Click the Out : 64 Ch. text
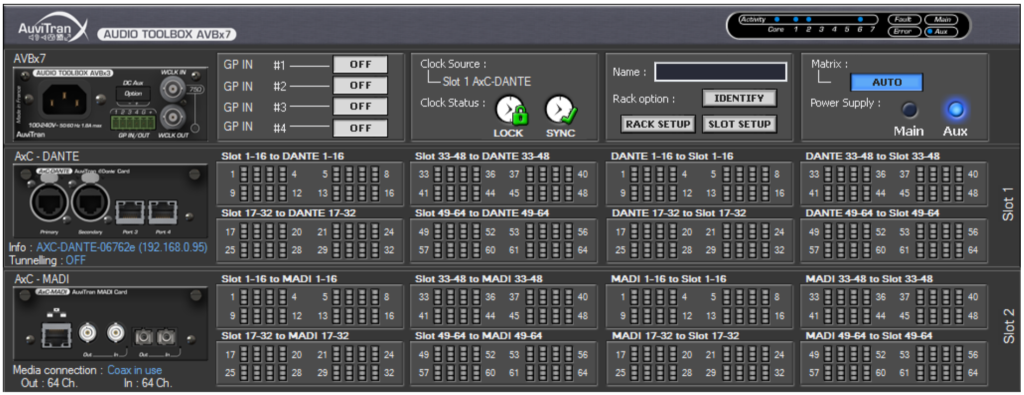The image size is (1024, 395). coord(49,383)
